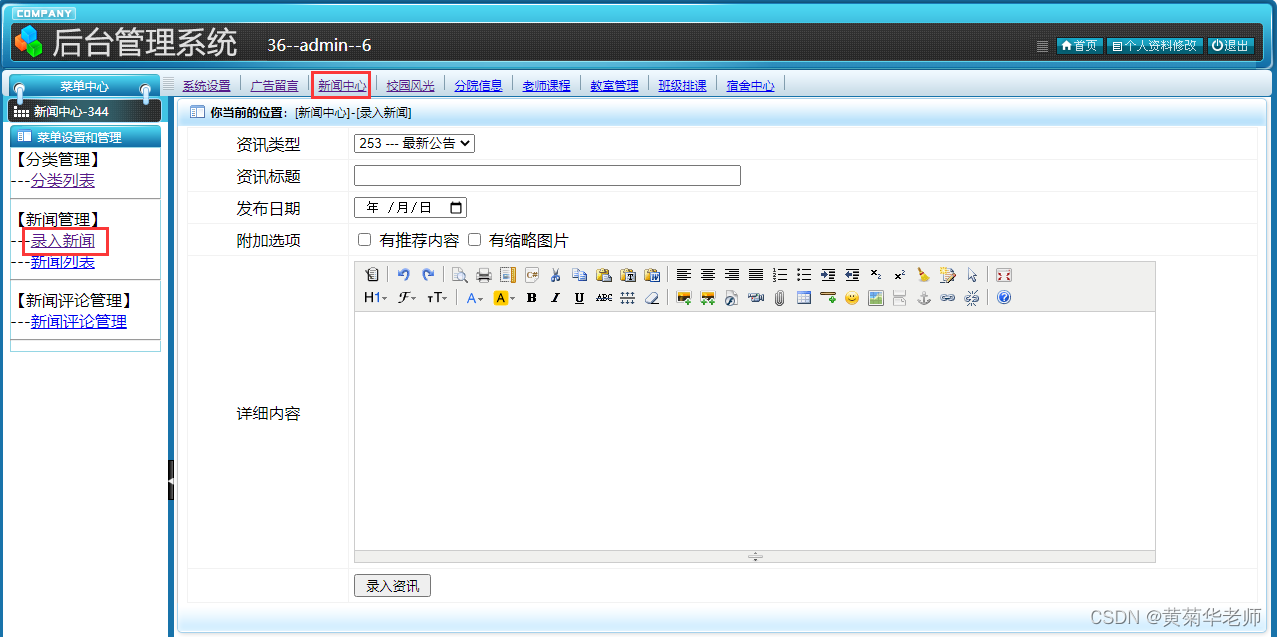Open 个人资料修改 profile button
Image resolution: width=1277 pixels, height=637 pixels.
[1153, 45]
